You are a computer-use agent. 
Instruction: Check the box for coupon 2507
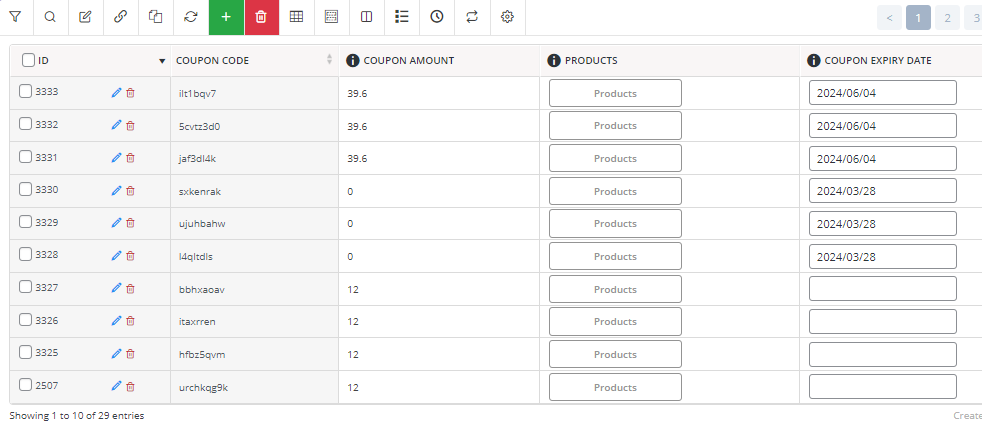coord(25,385)
